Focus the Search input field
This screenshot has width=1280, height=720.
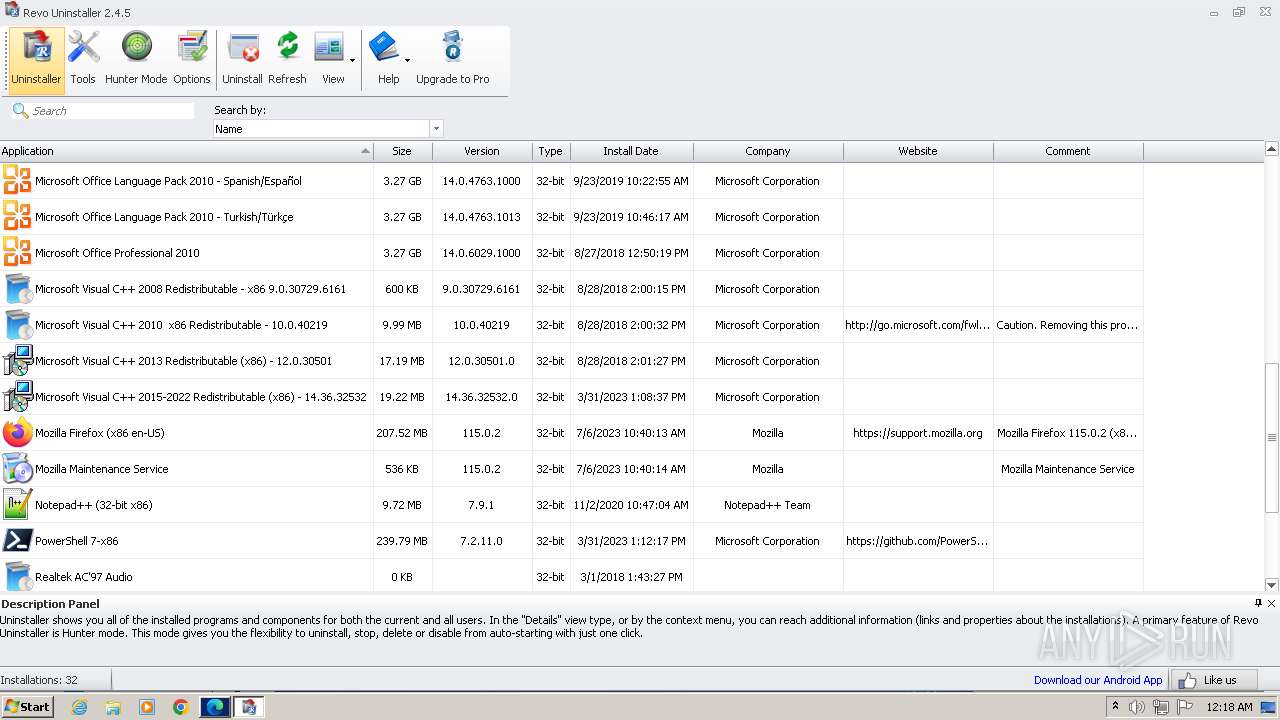[x=112, y=111]
